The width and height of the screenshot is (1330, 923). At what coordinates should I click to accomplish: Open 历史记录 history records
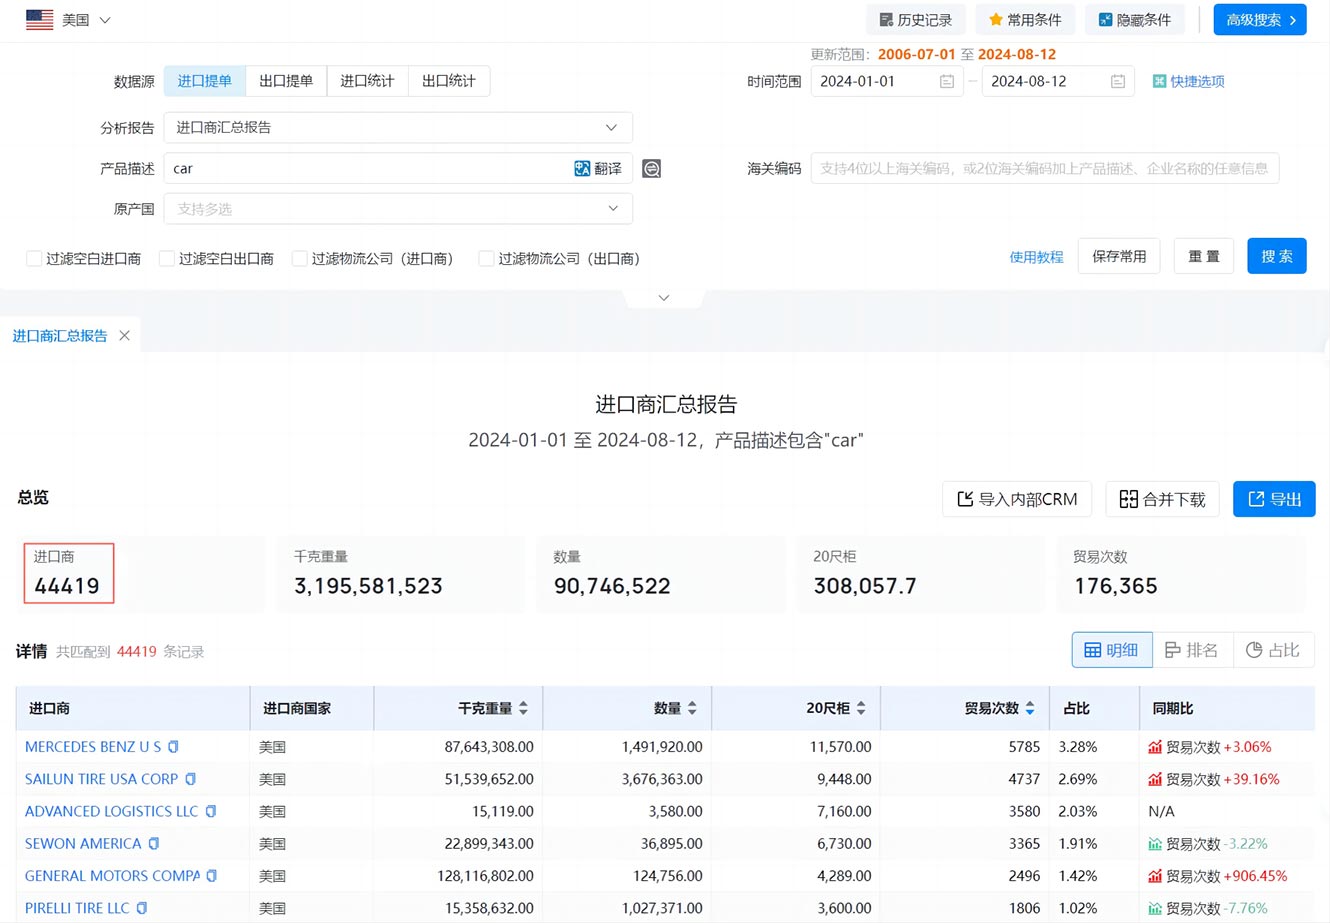pos(916,20)
